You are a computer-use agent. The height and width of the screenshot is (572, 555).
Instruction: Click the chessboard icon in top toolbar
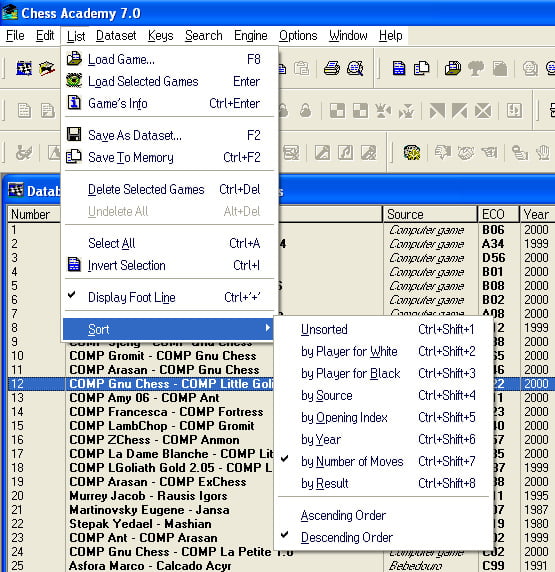pos(24,68)
